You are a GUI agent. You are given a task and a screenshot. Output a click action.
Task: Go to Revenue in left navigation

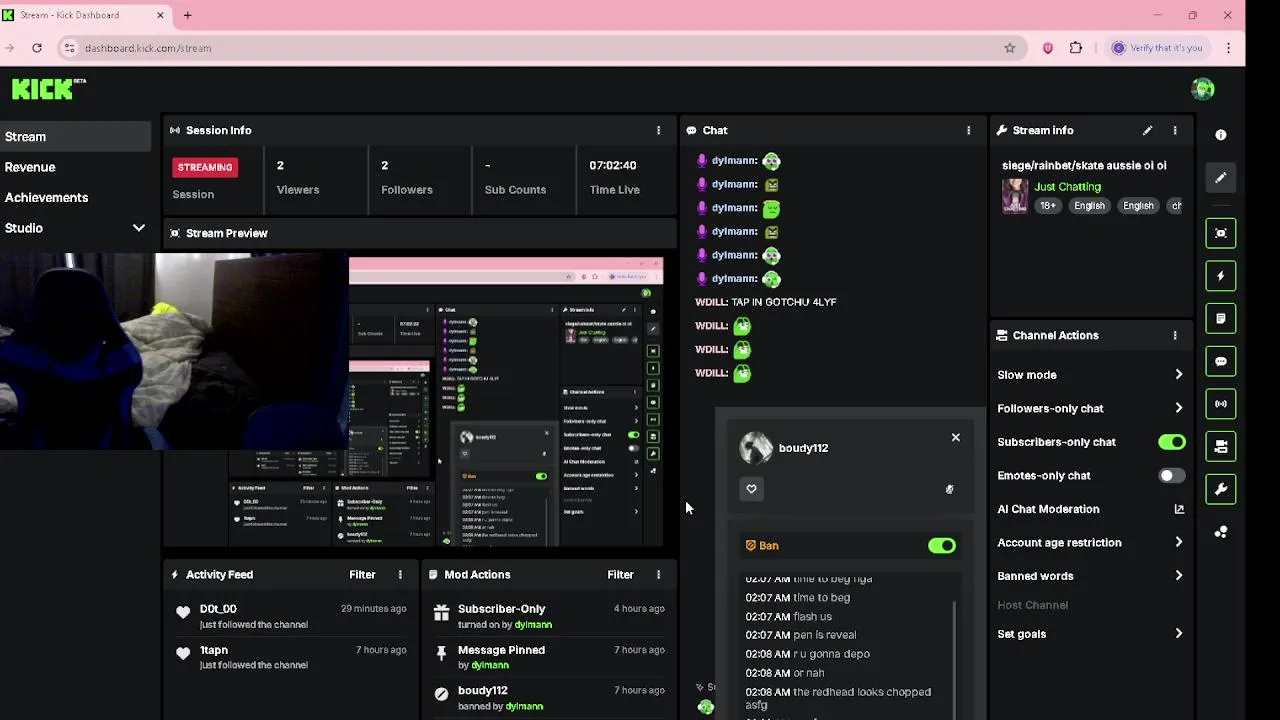tap(30, 167)
